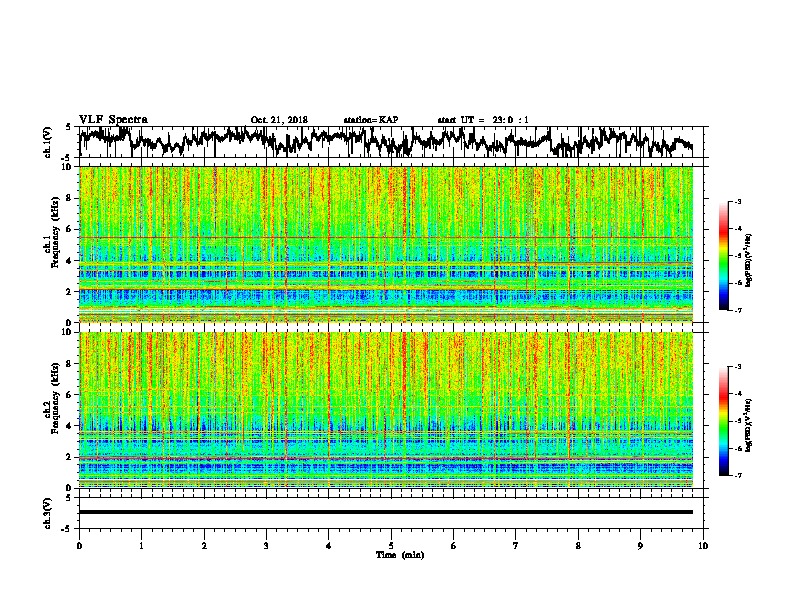This screenshot has height=612, width=792.
Task: Click the time axis tick label '4'
Action: (329, 546)
